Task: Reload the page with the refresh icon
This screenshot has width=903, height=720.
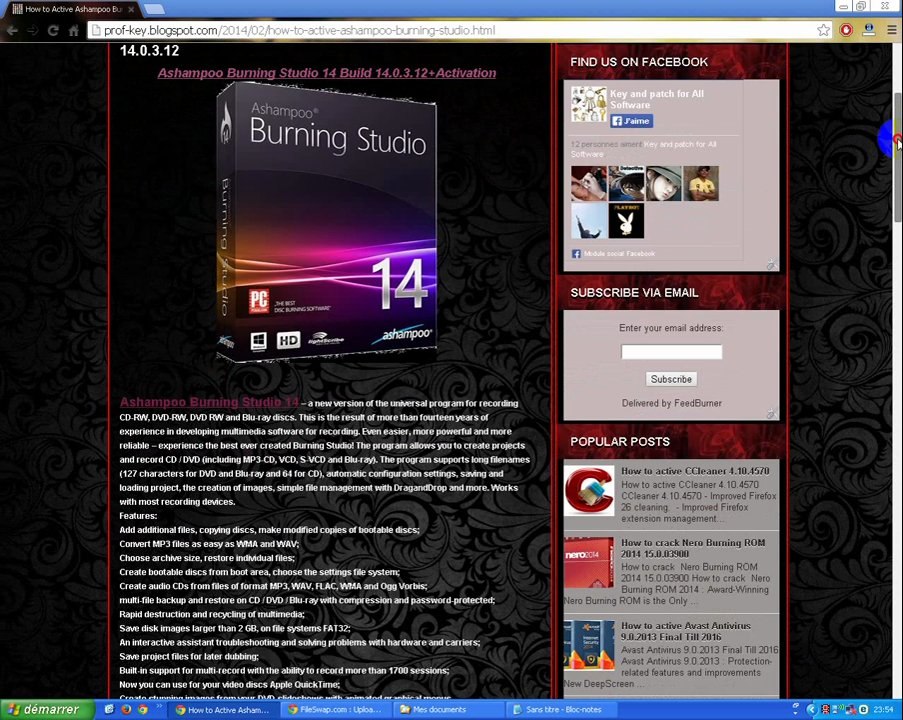Action: click(53, 31)
